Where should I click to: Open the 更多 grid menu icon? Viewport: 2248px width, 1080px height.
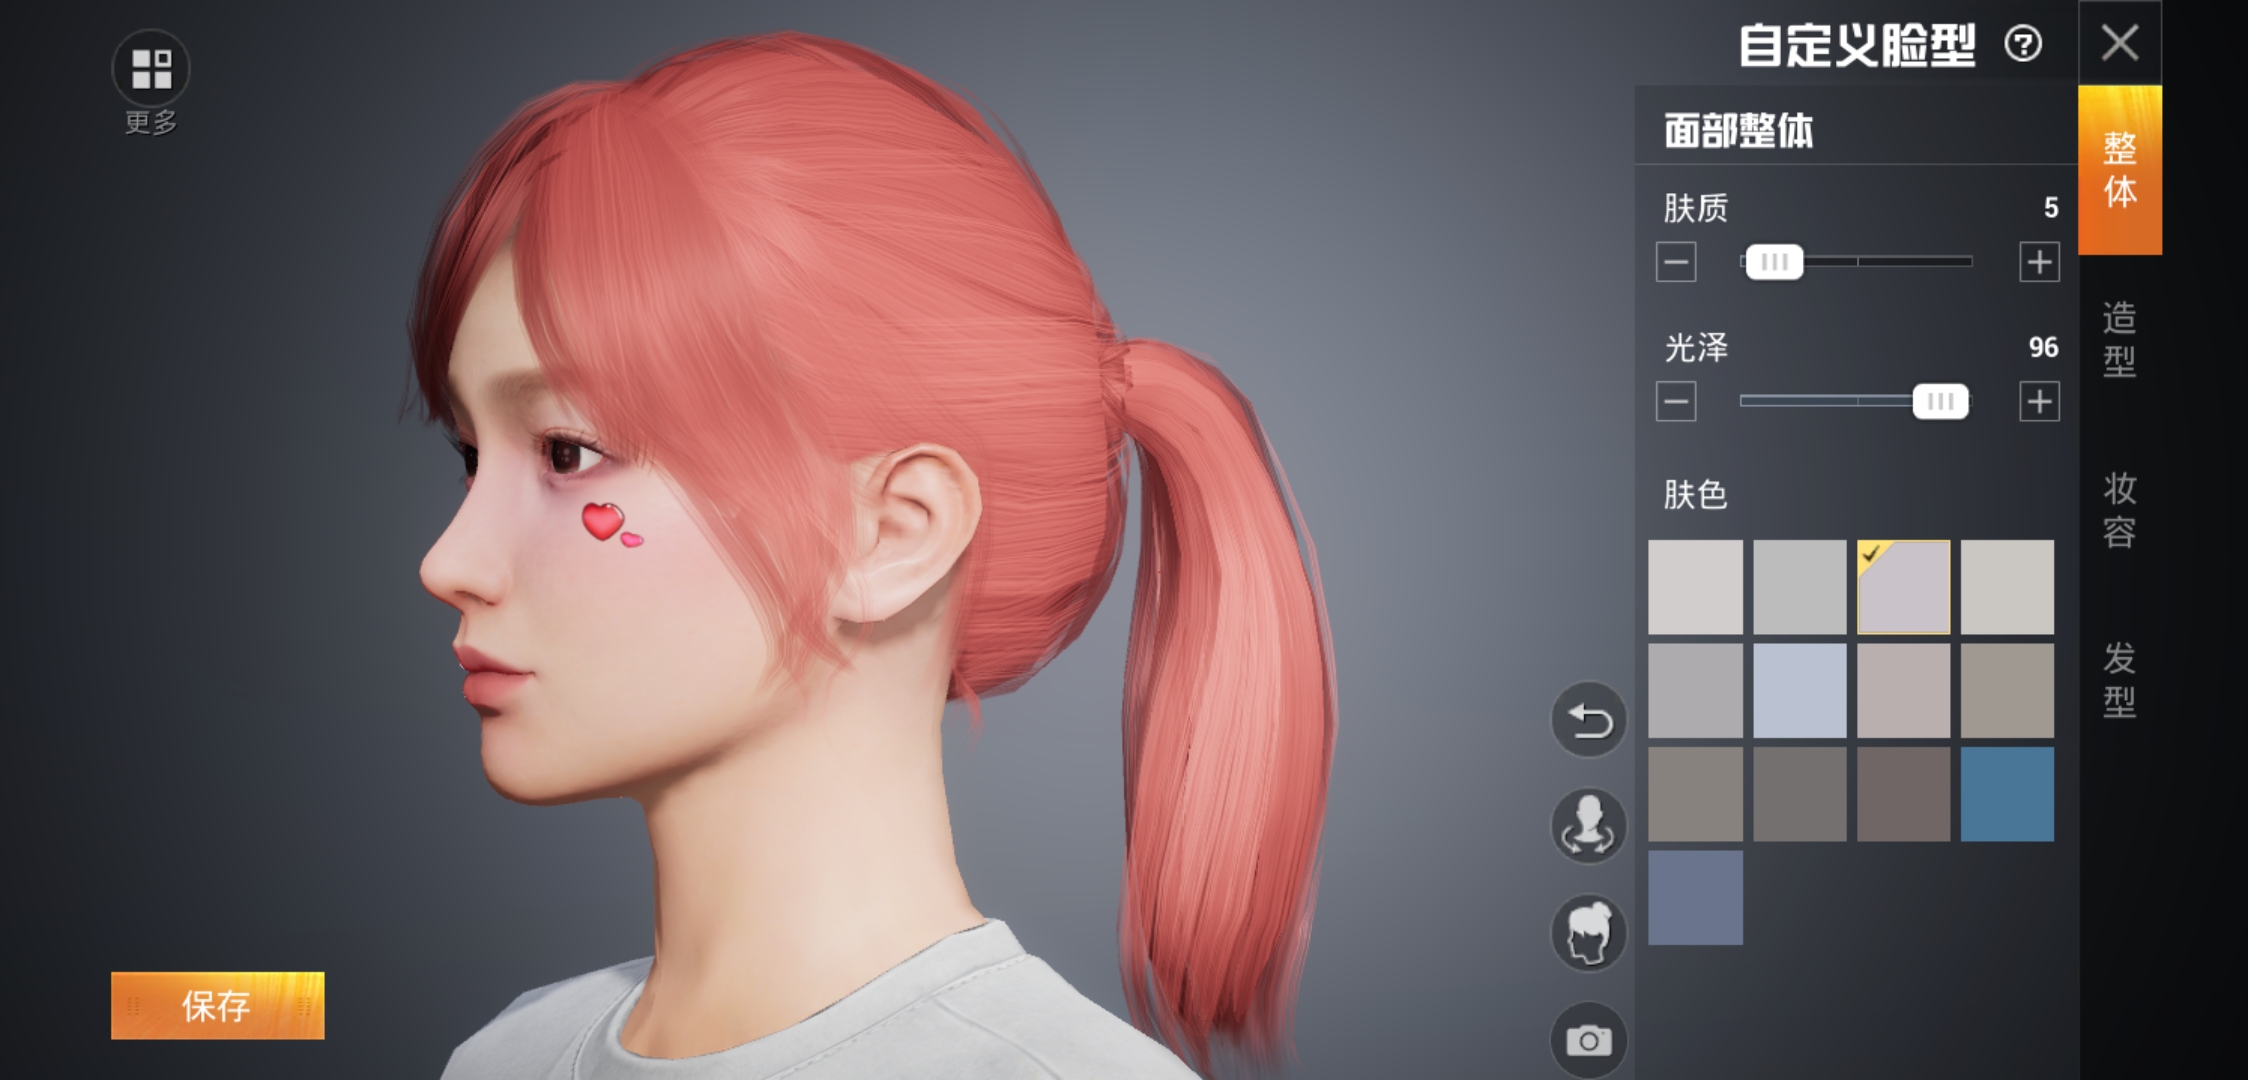(x=151, y=69)
